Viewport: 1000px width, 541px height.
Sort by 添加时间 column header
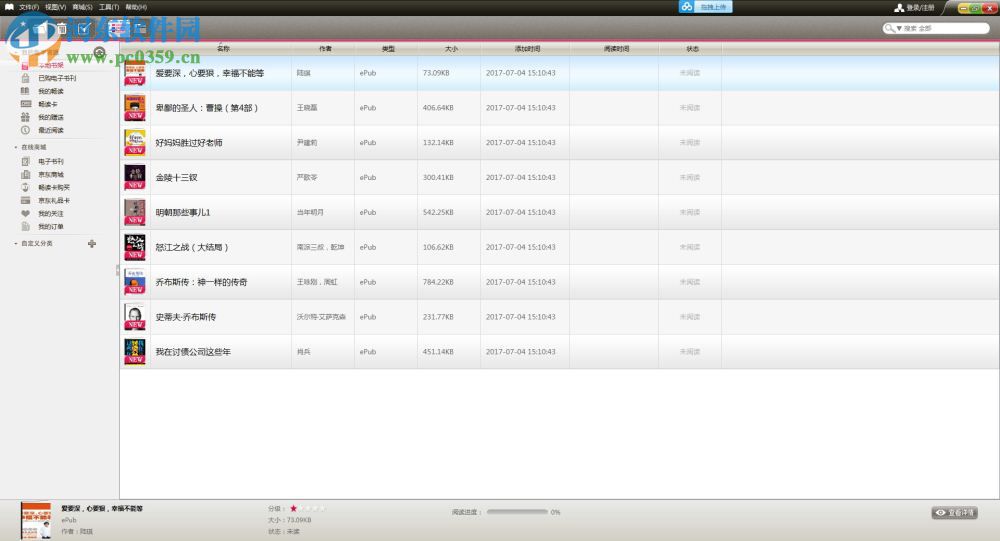point(527,48)
